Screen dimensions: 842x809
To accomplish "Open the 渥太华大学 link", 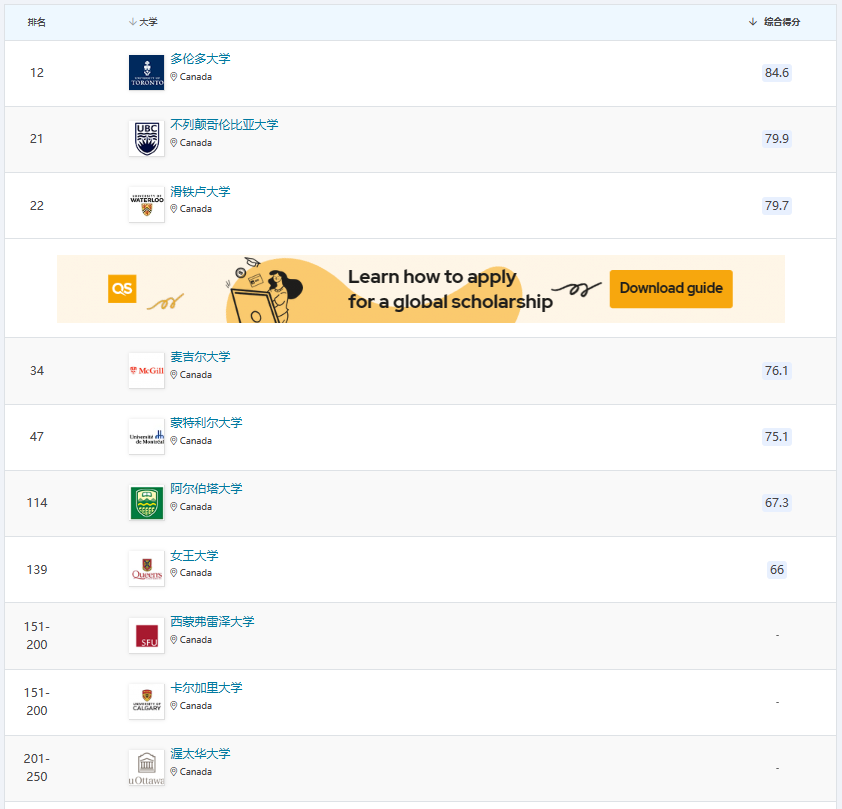I will (200, 754).
